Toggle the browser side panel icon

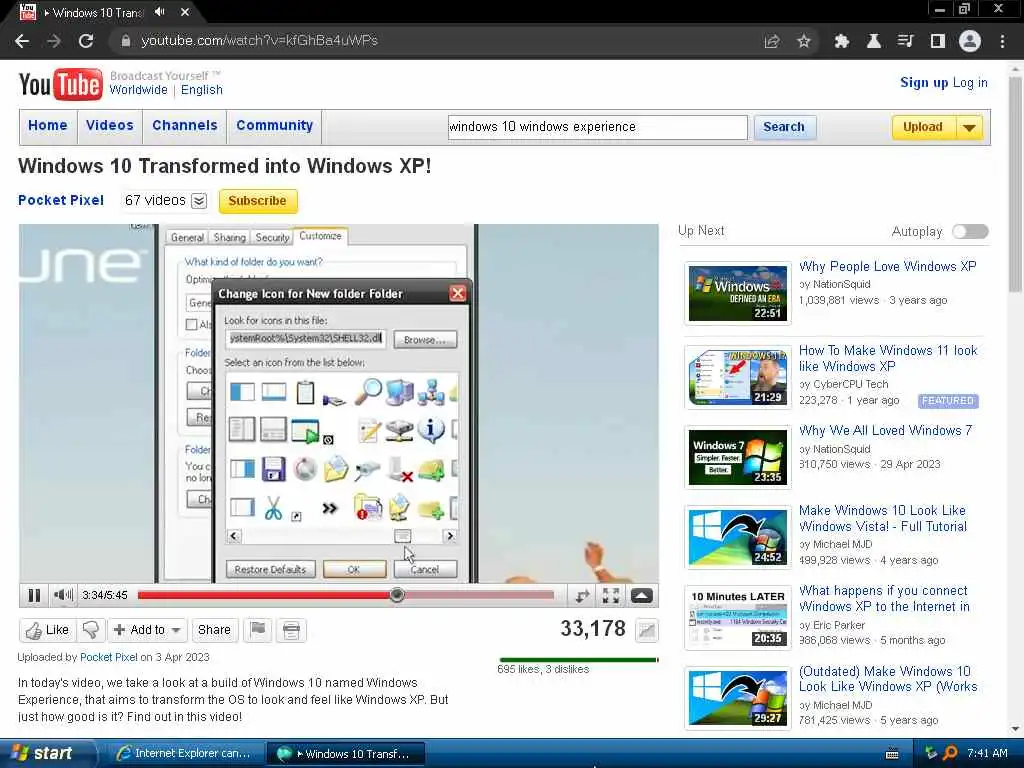(x=938, y=41)
